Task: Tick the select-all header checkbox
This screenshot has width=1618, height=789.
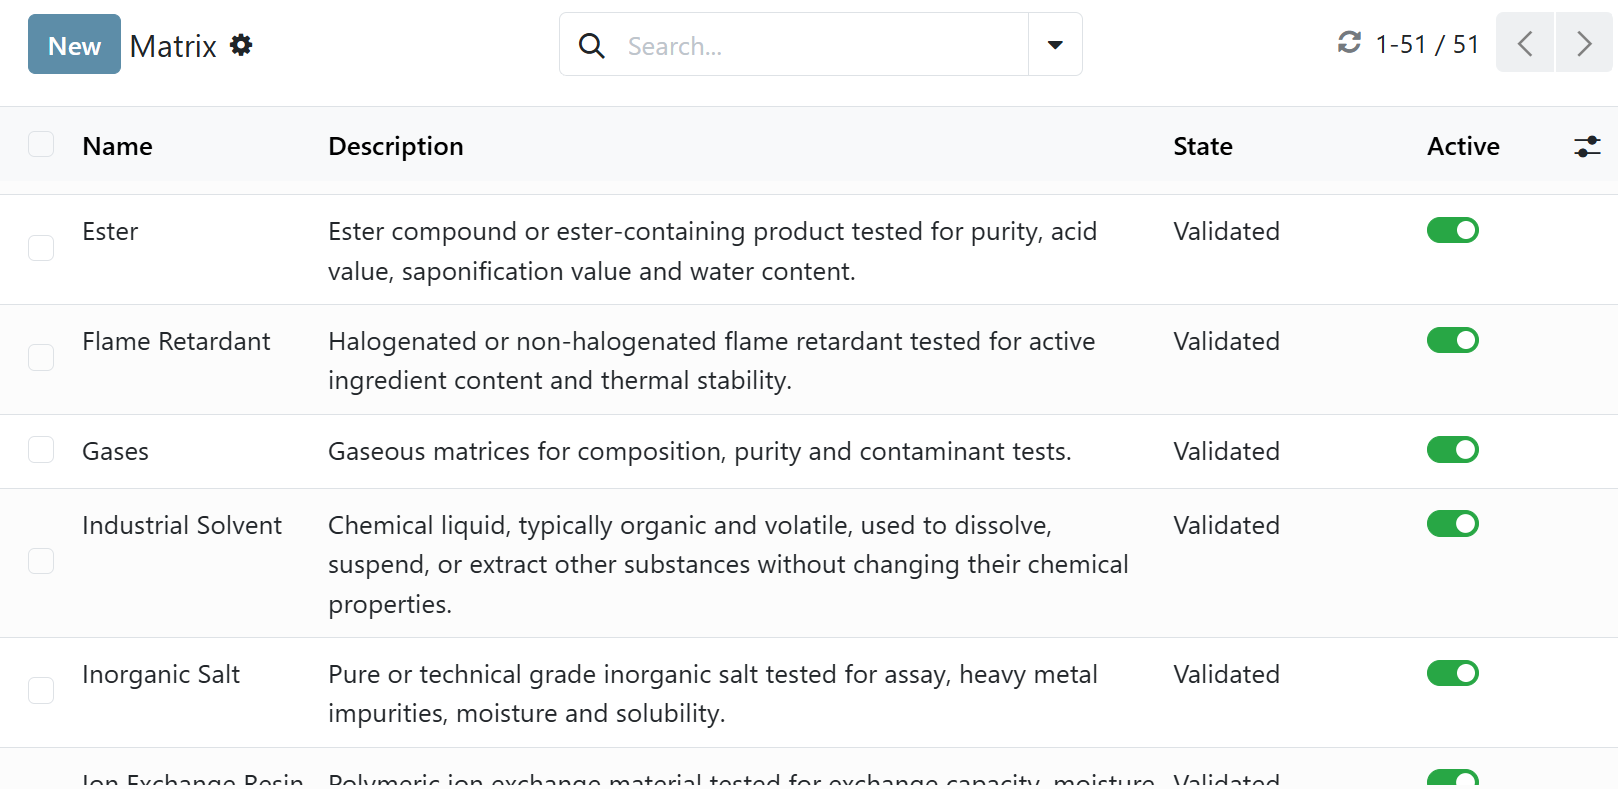Action: pyautogui.click(x=41, y=144)
